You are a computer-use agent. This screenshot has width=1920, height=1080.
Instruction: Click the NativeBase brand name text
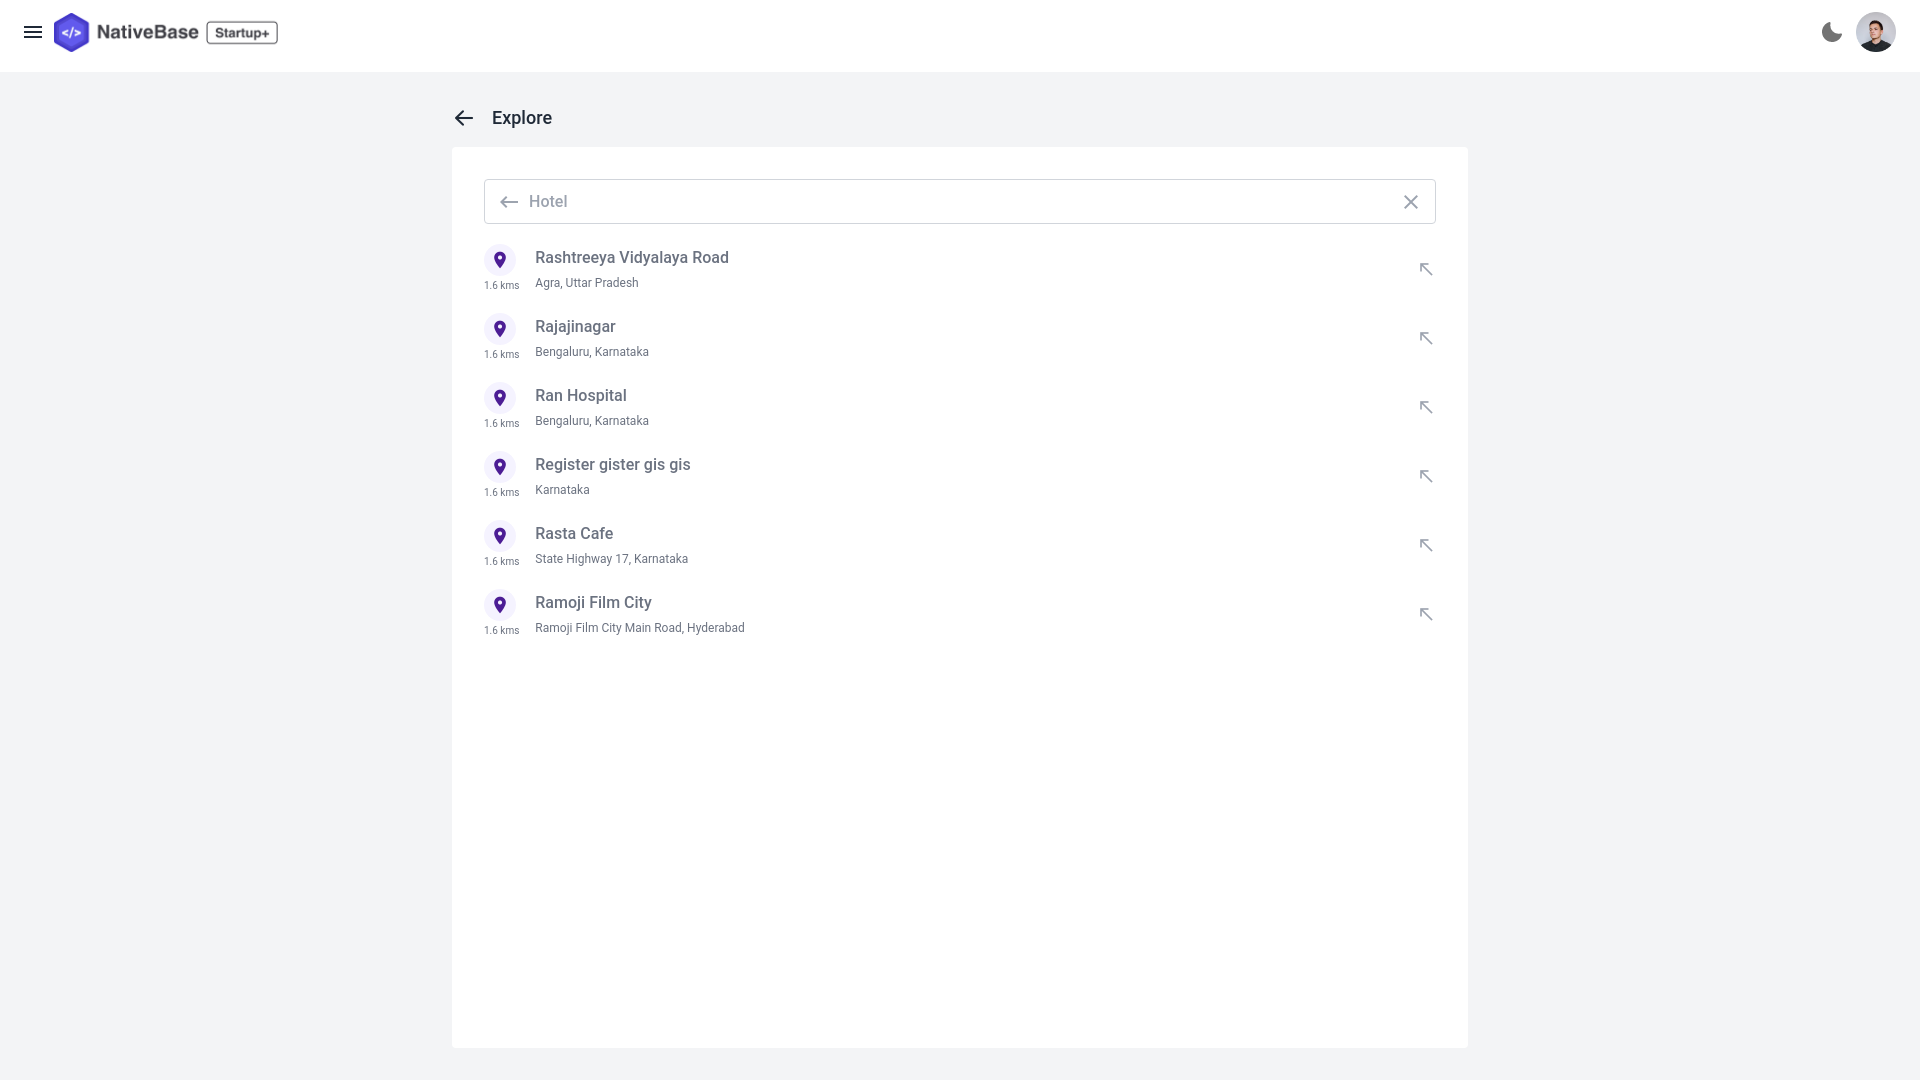(148, 32)
